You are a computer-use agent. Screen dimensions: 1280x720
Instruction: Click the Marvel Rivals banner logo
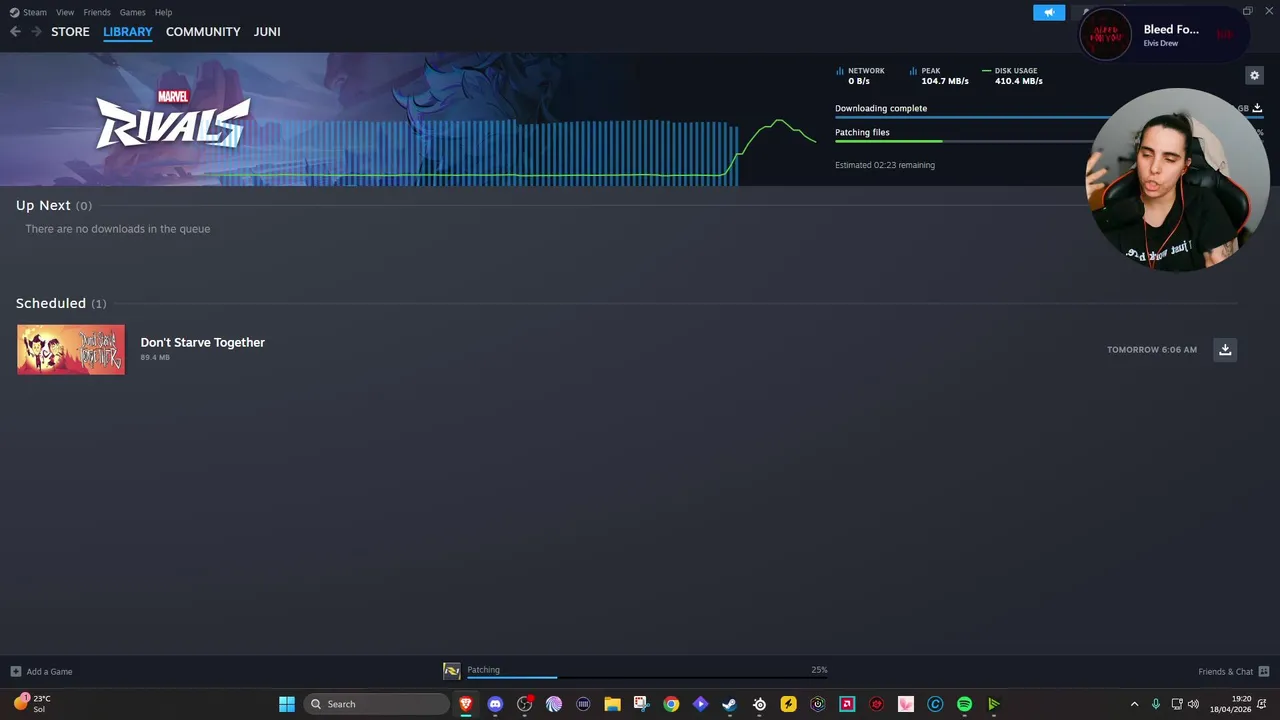pyautogui.click(x=172, y=119)
